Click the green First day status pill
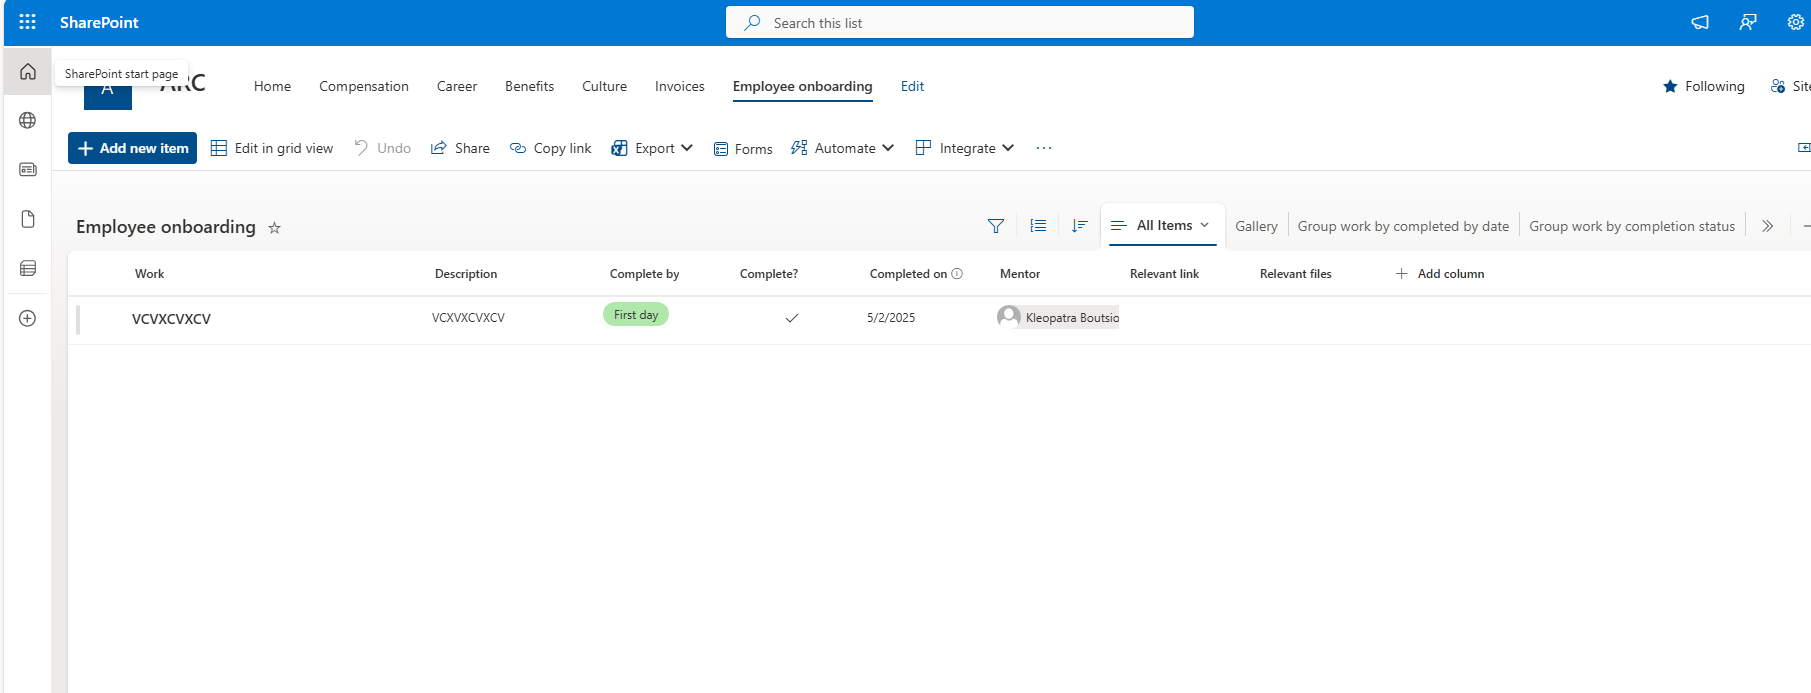The height and width of the screenshot is (693, 1811). tap(636, 315)
